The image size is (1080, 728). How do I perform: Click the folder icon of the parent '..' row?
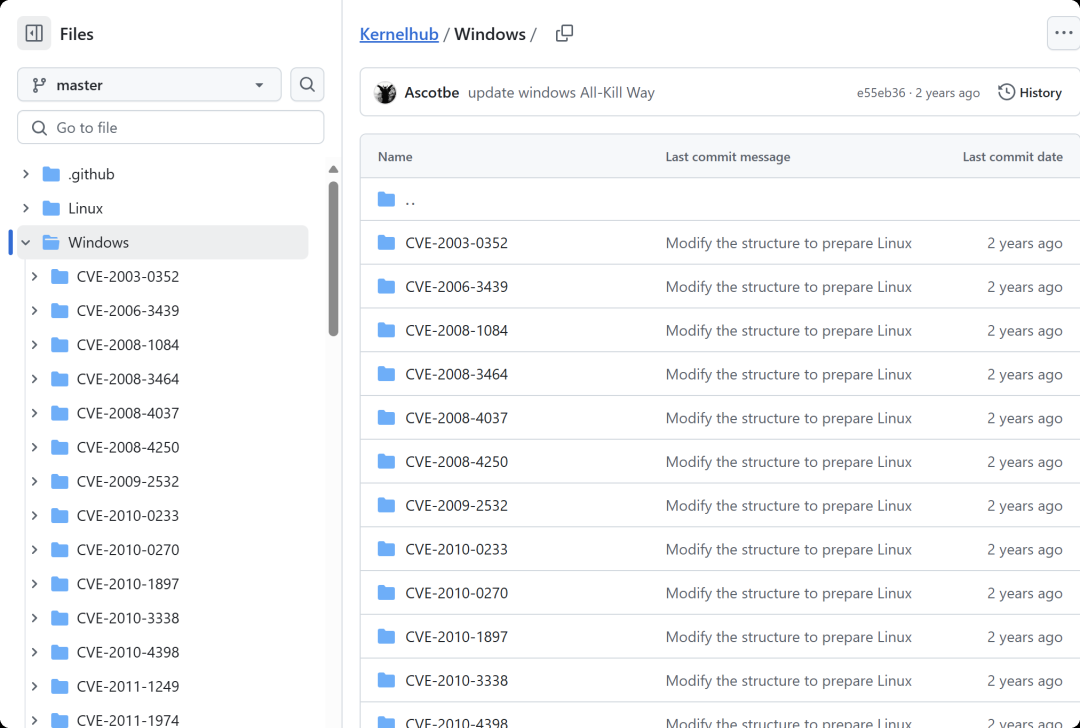pos(386,200)
